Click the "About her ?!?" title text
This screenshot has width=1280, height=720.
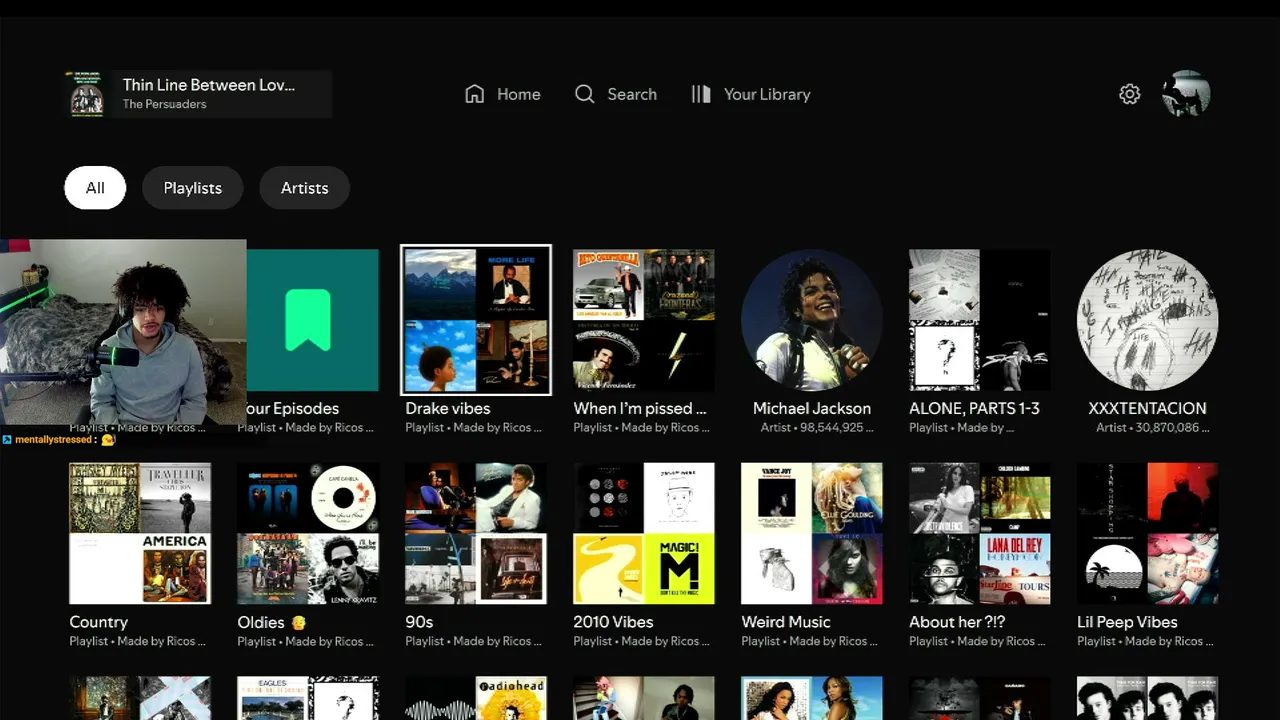[959, 622]
